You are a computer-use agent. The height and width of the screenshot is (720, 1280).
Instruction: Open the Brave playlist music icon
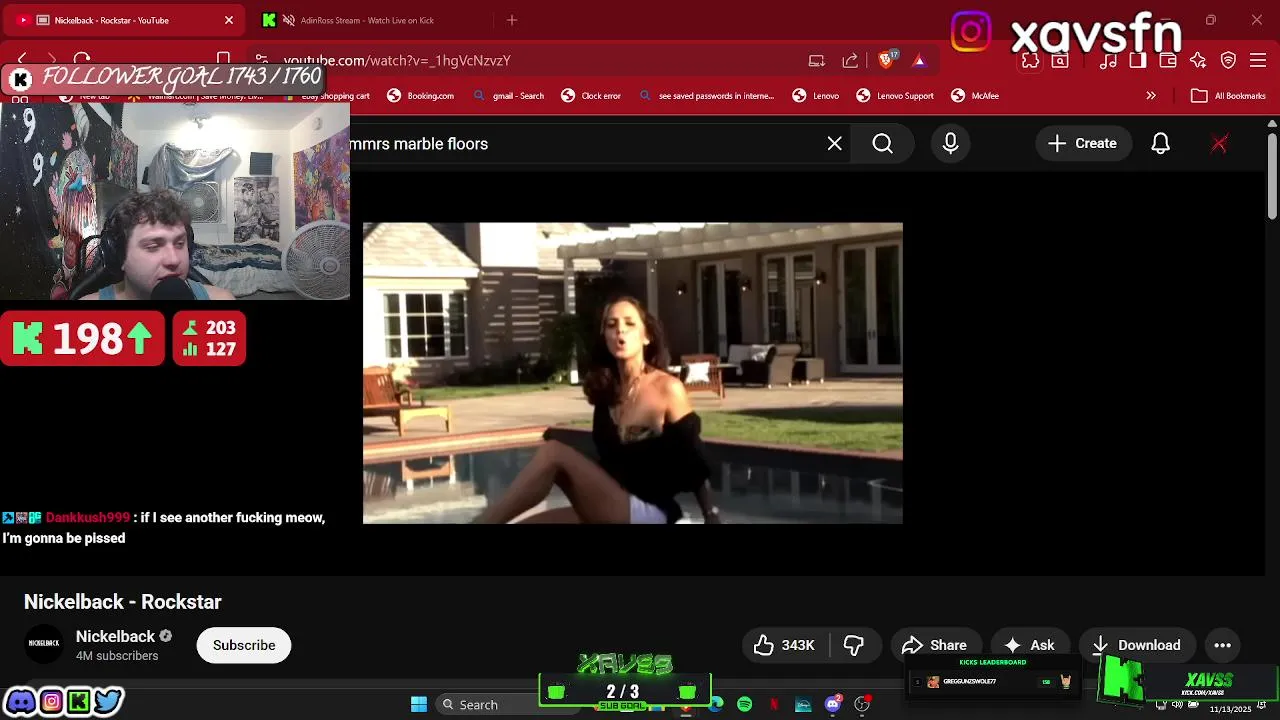click(1108, 61)
